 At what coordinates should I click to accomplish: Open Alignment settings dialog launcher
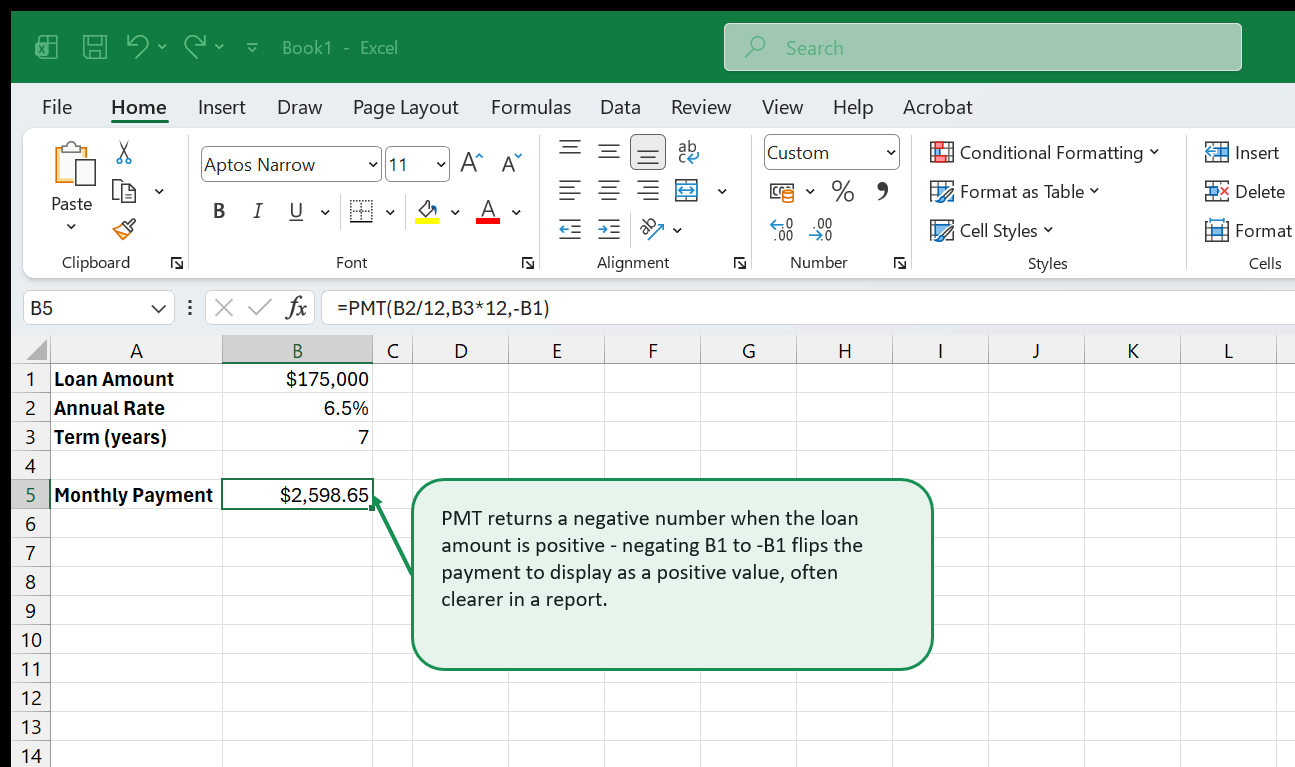coord(740,263)
